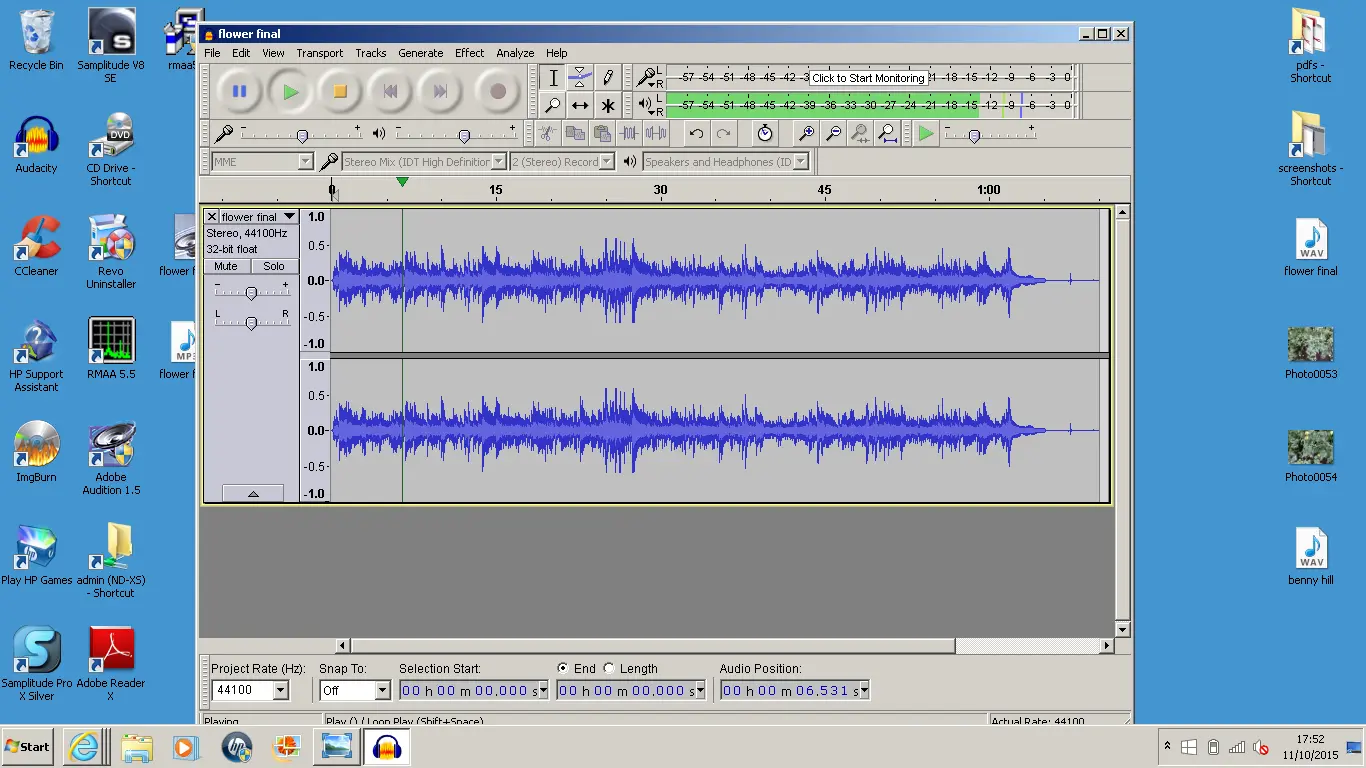Click the Undo arrow icon
1366x768 pixels.
tap(697, 134)
